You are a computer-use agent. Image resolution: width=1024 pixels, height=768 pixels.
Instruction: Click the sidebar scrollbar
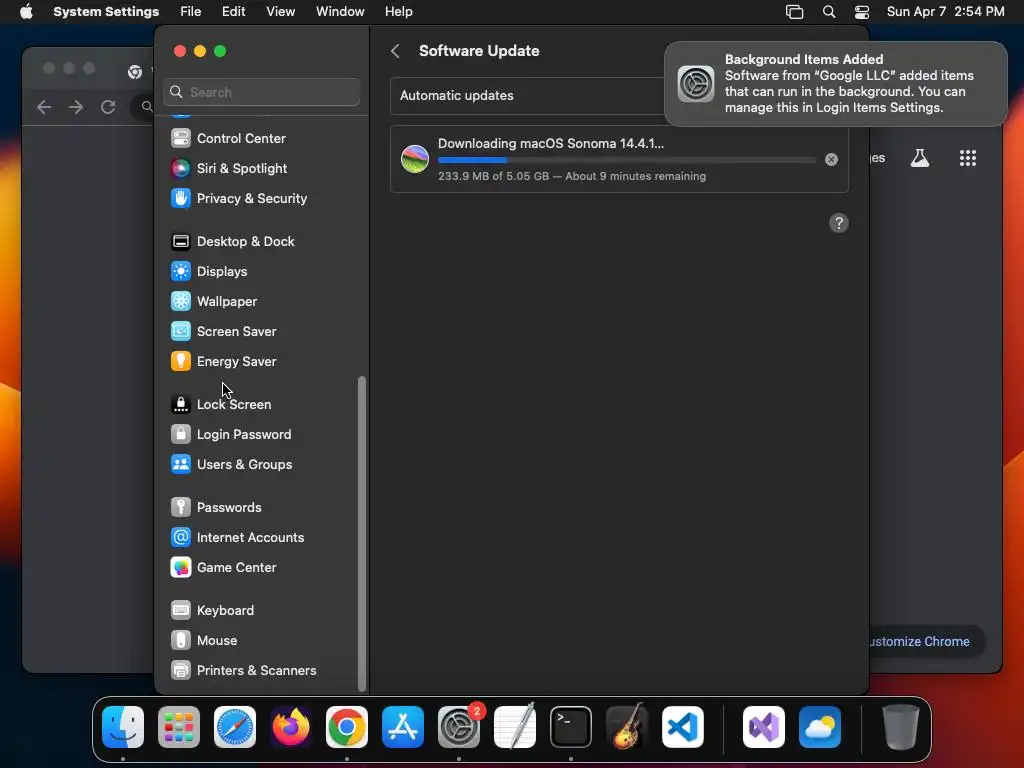click(362, 533)
